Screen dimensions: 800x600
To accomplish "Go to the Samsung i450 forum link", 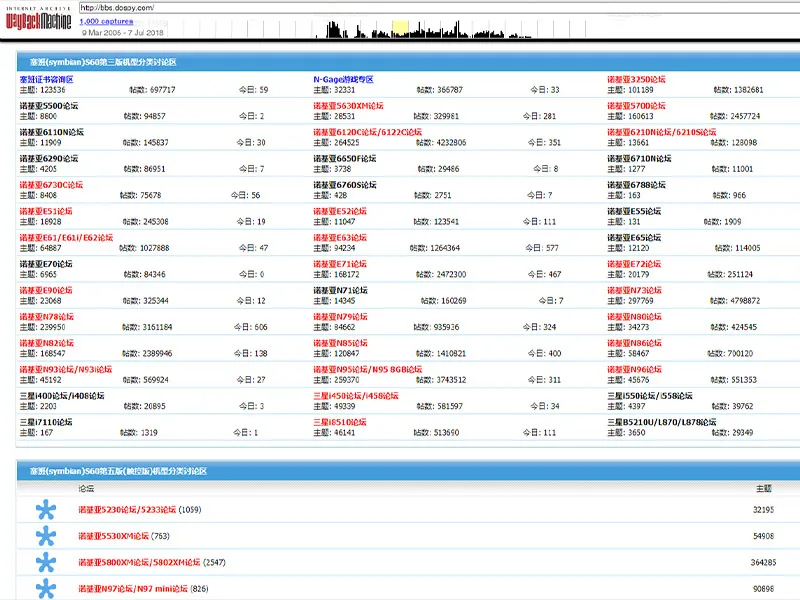I will 356,396.
